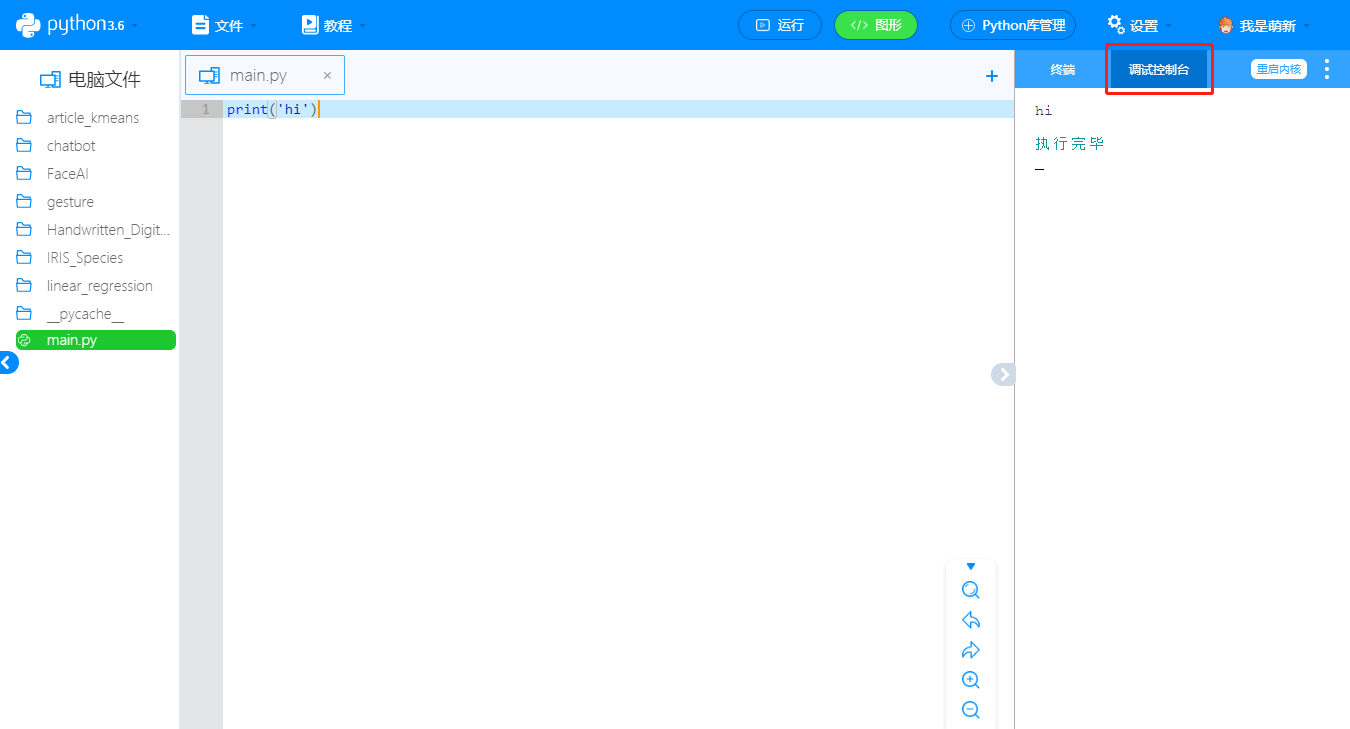Click the 重启内核 button

(x=1279, y=69)
